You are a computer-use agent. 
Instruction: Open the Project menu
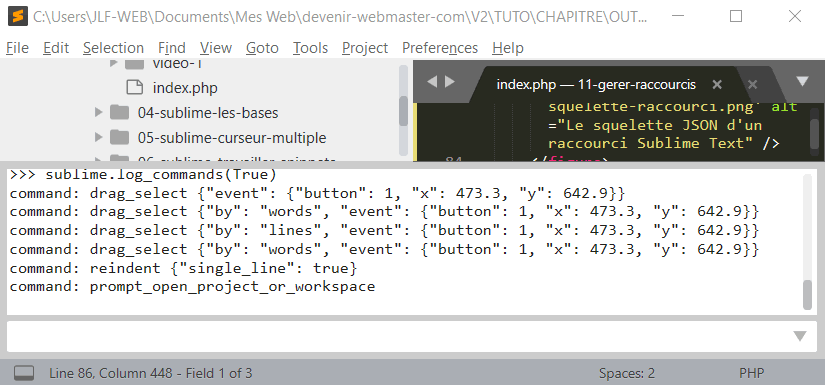point(365,48)
